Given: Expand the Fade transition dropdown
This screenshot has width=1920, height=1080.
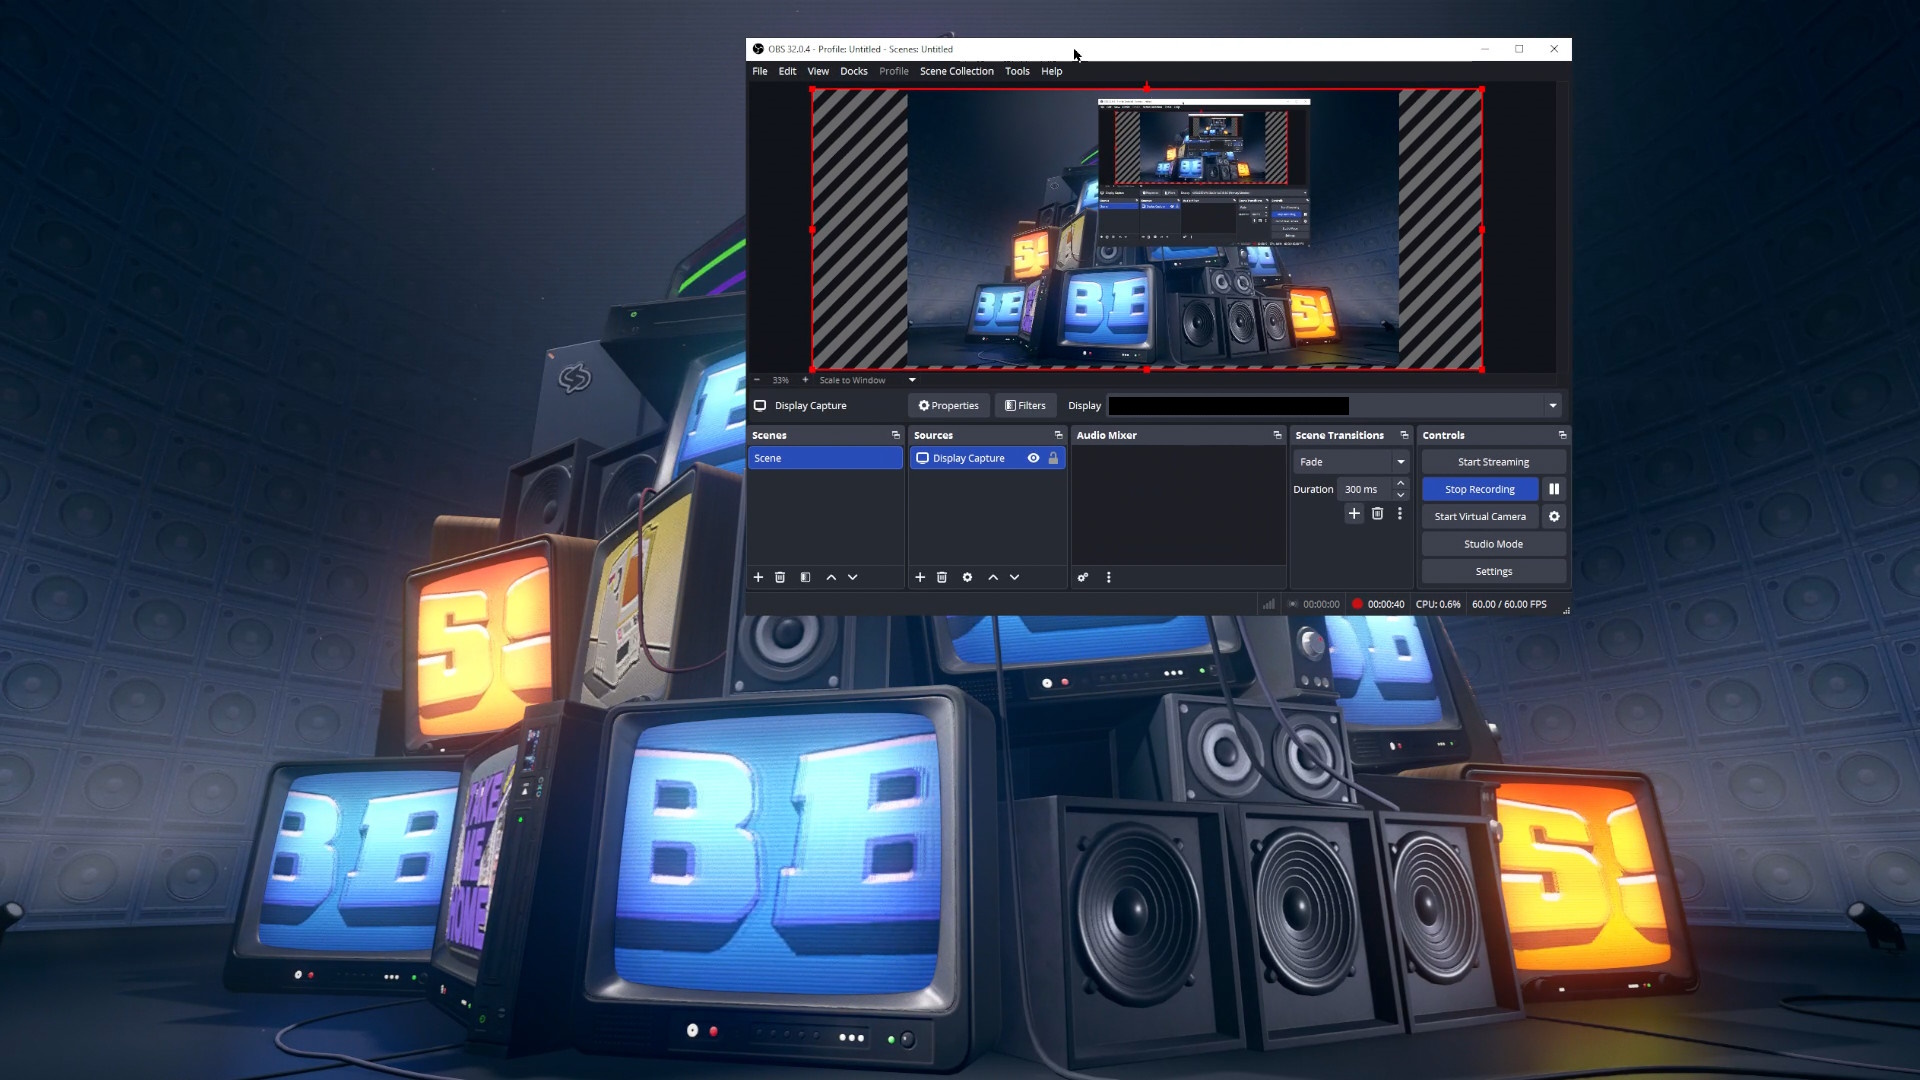Looking at the screenshot, I should click(x=1400, y=462).
